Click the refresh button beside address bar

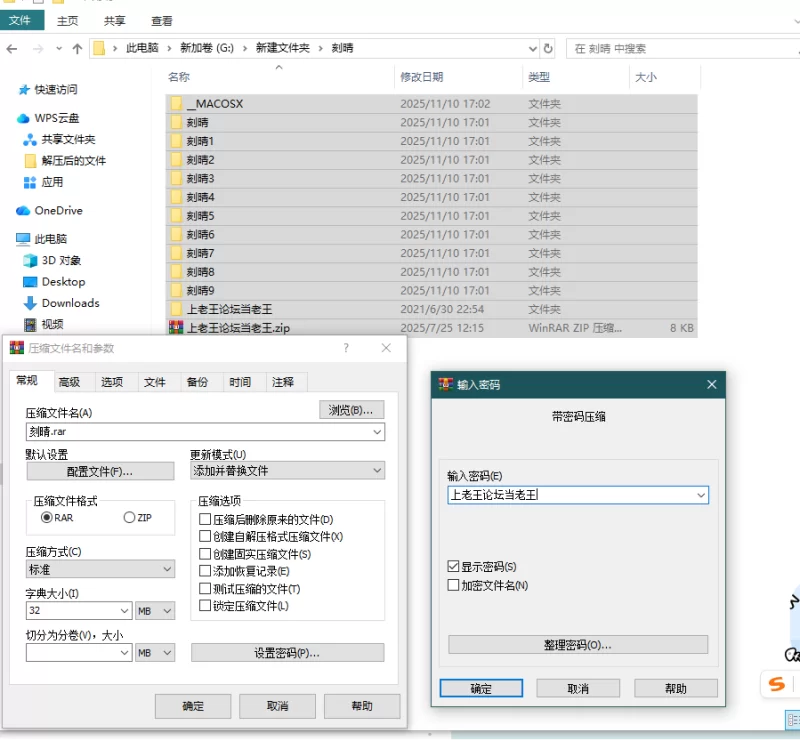(x=548, y=48)
